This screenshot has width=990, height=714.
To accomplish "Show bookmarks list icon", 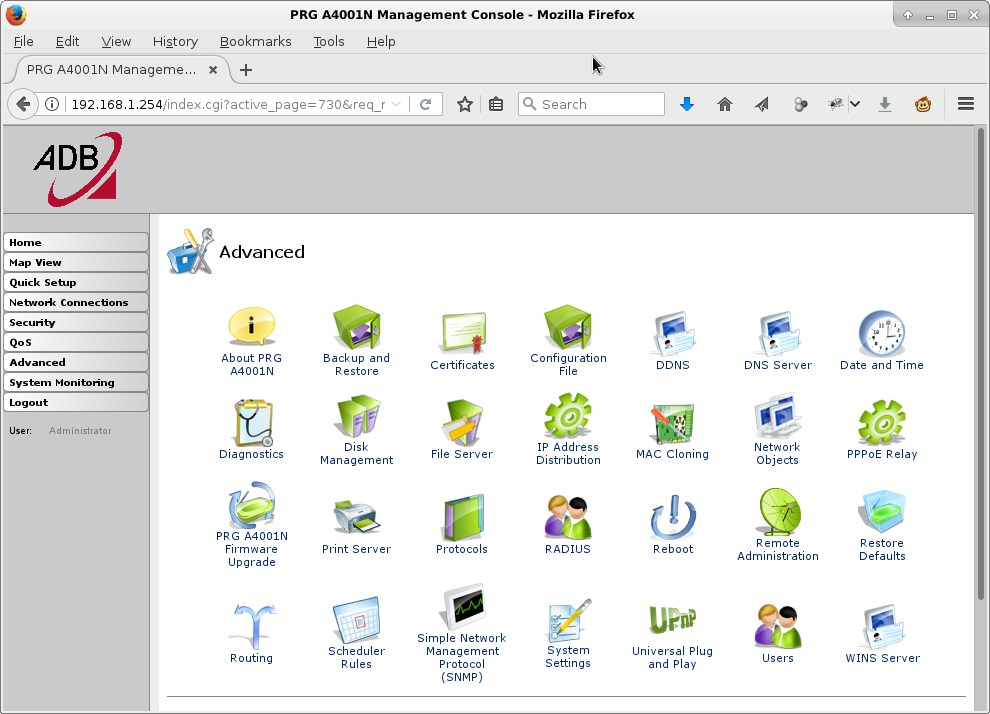I will coord(496,104).
